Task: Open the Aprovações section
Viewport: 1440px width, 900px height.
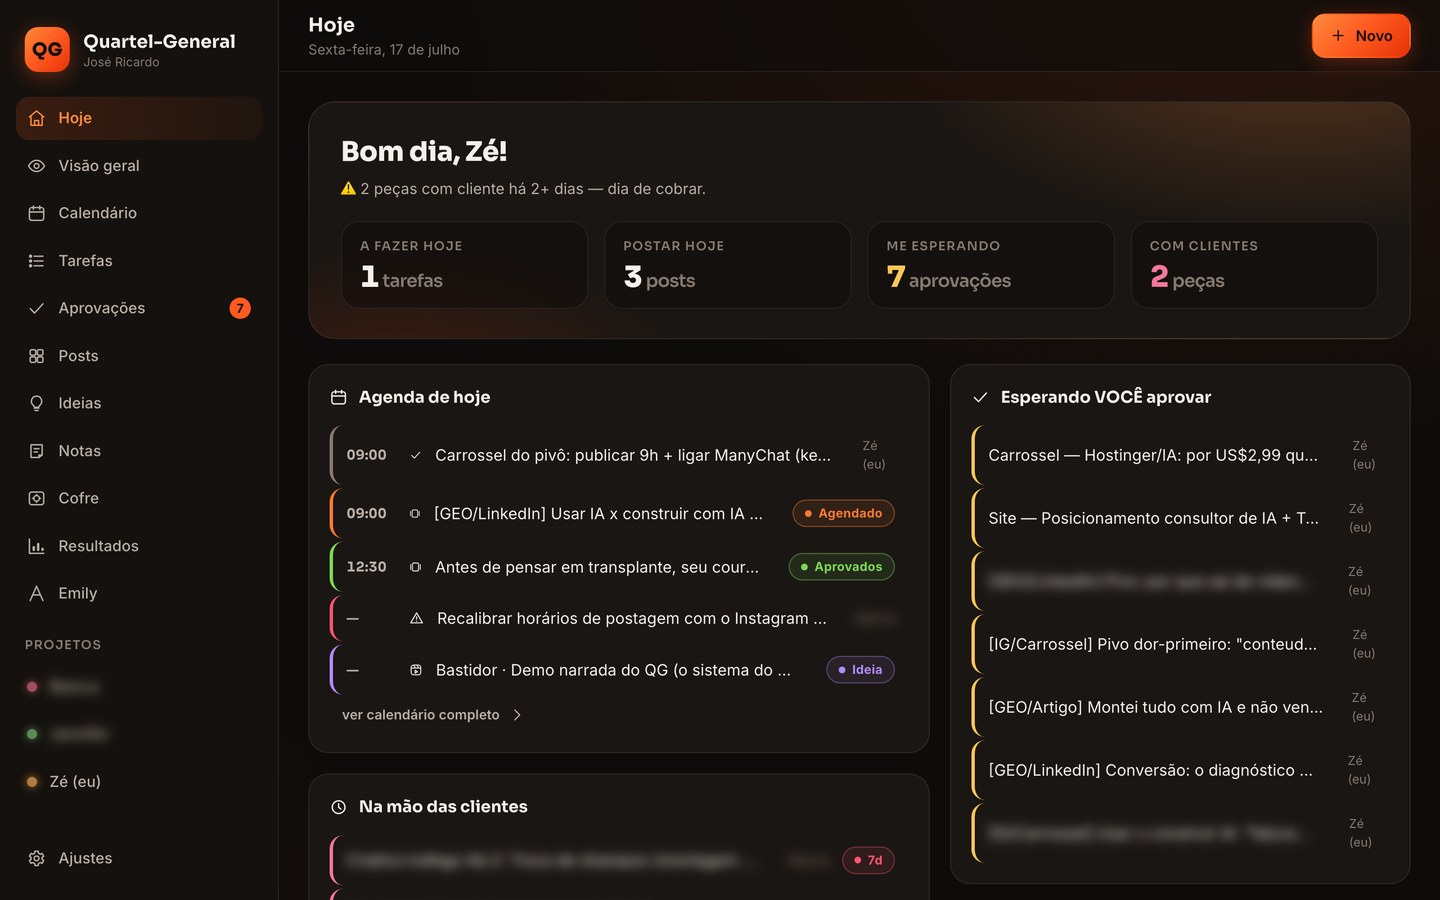Action: tap(139, 308)
